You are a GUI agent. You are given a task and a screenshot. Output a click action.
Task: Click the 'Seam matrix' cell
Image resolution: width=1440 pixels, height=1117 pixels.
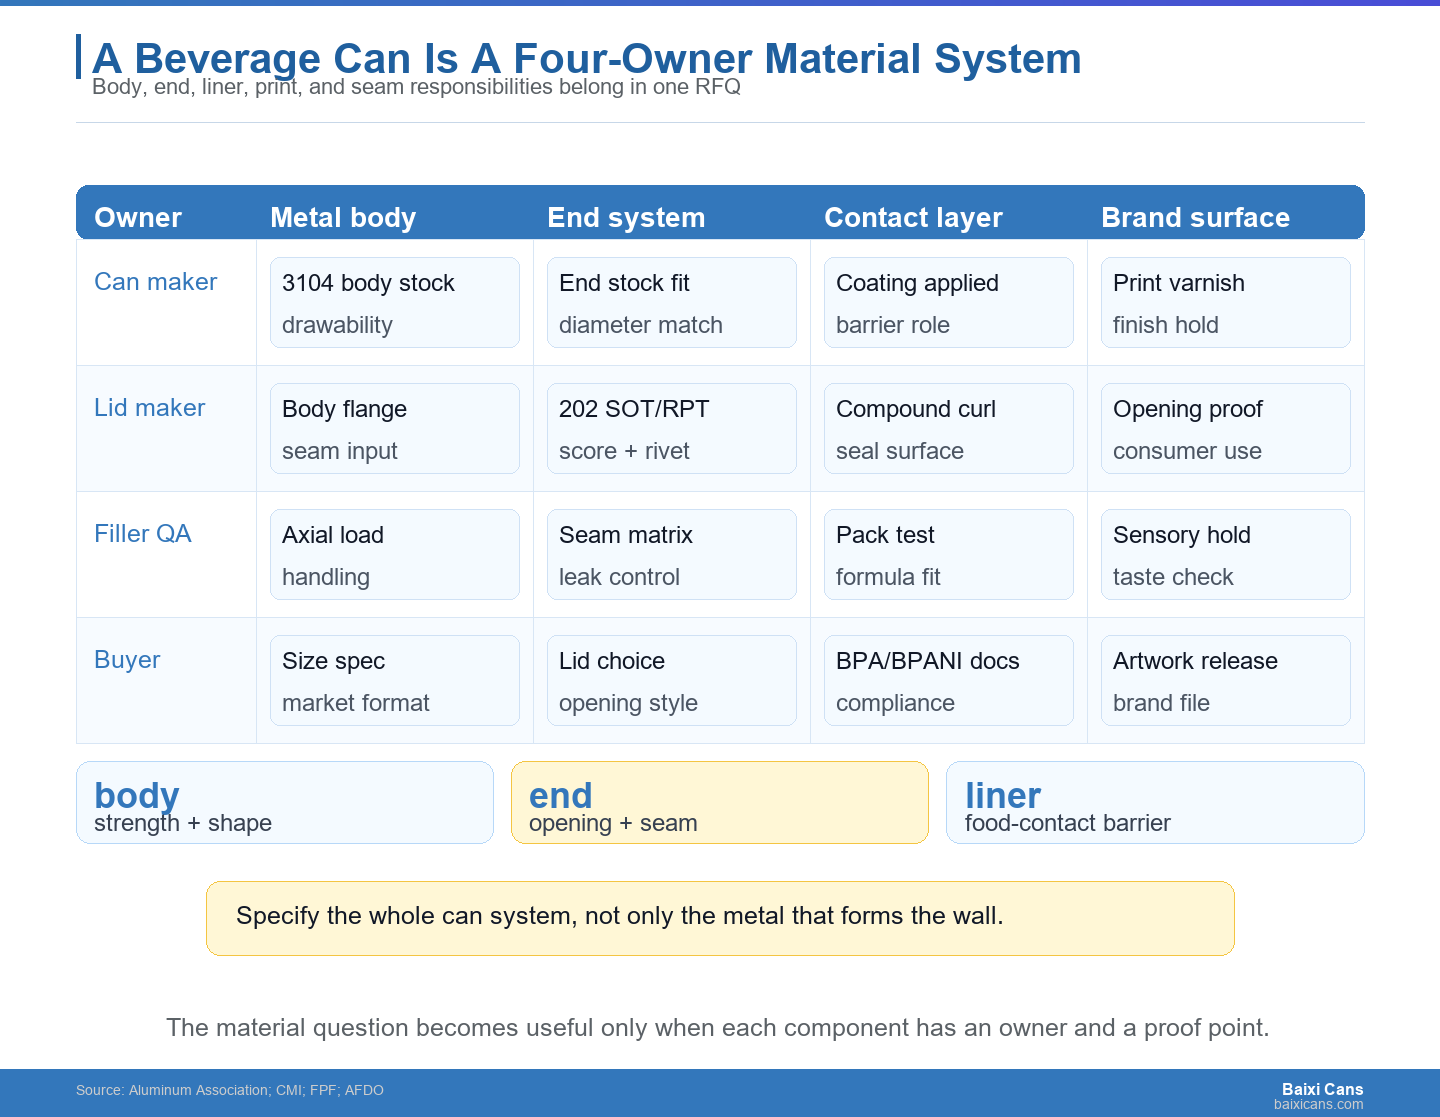pyautogui.click(x=672, y=555)
